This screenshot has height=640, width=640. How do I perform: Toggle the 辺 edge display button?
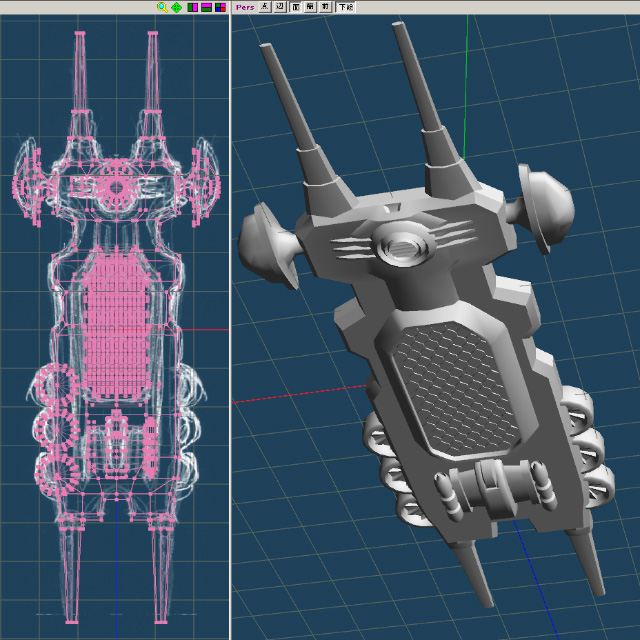tap(280, 7)
